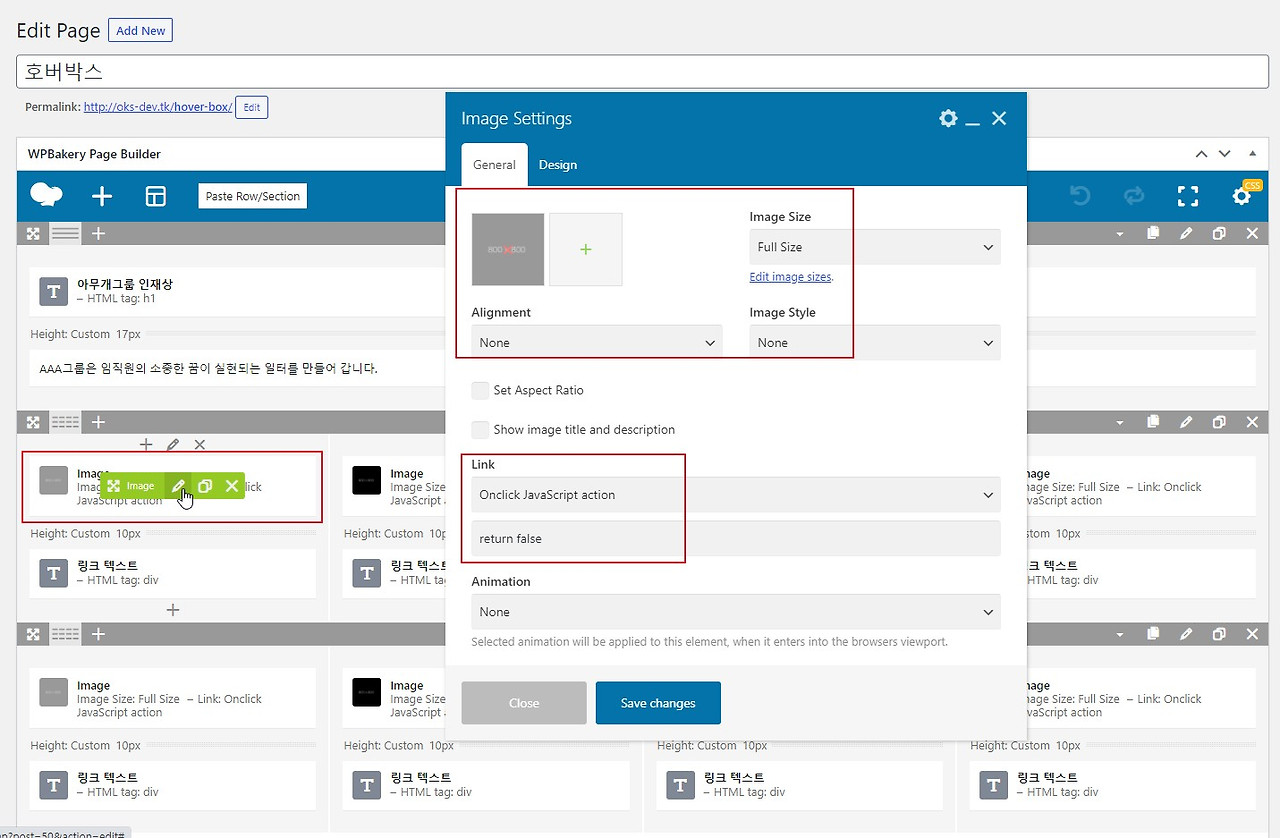
Task: Delete the column above the hovered Image
Action: (200, 444)
